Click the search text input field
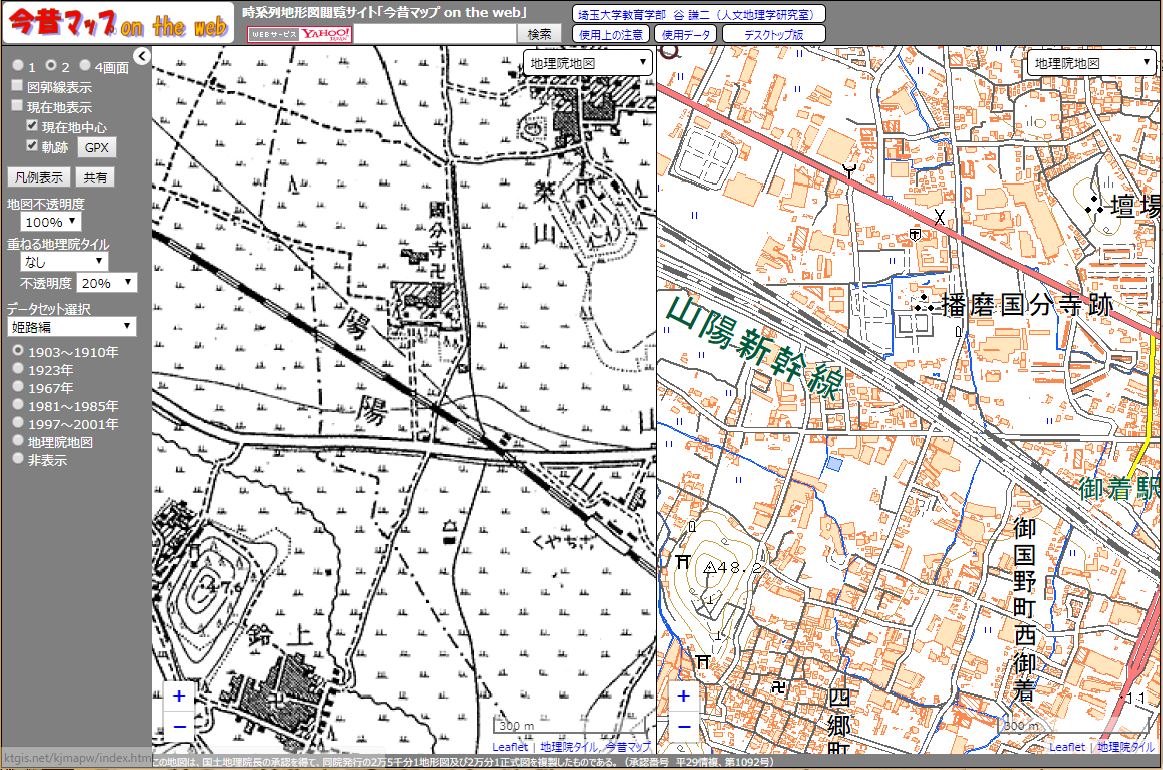The width and height of the screenshot is (1163, 770). coord(434,33)
